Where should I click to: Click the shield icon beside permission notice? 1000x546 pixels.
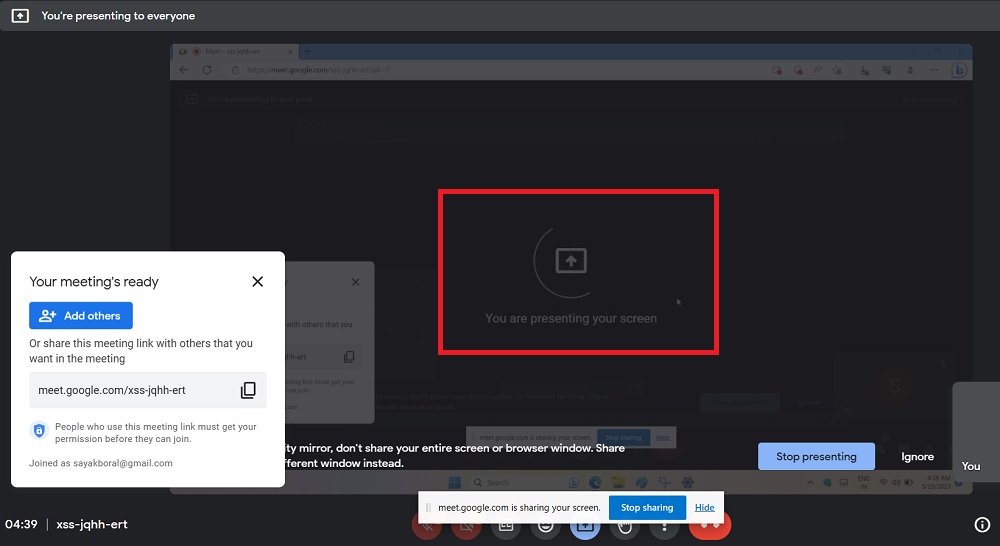coord(39,431)
